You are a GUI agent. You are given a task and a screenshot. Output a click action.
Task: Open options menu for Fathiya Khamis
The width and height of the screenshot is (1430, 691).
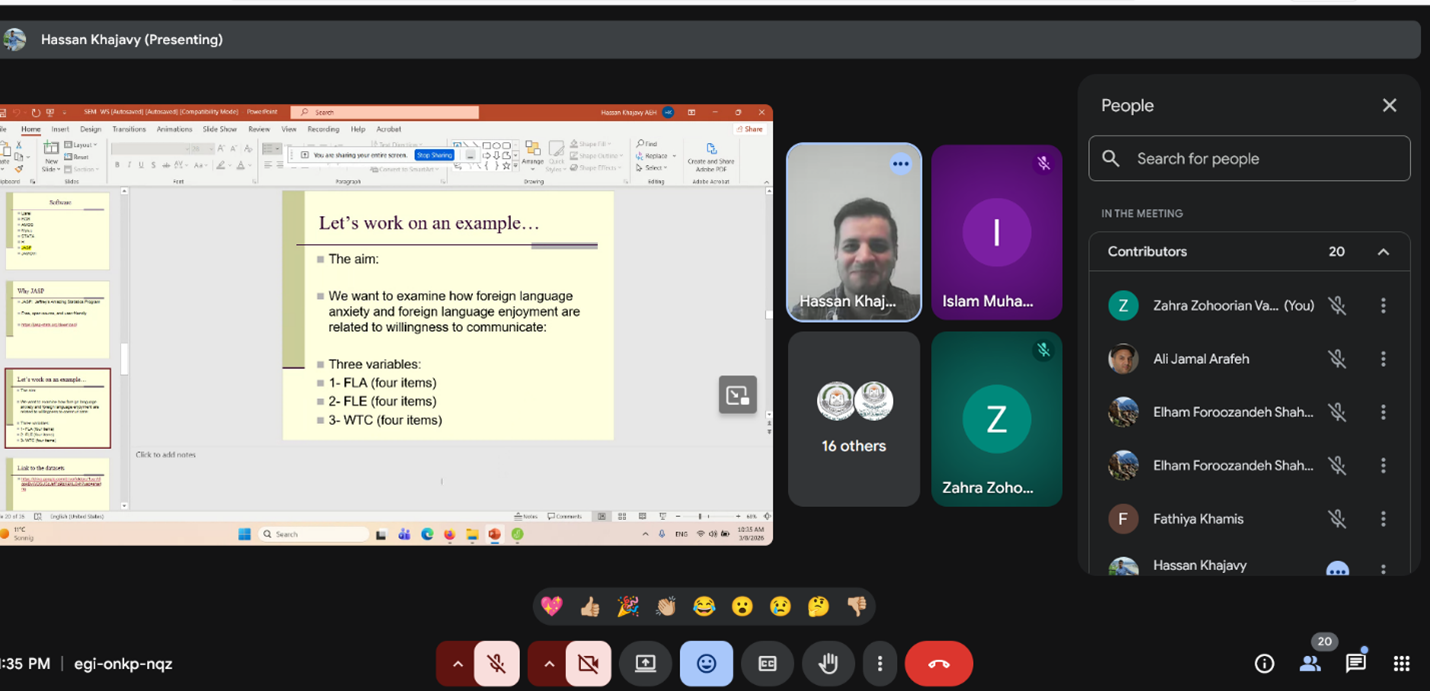tap(1383, 519)
